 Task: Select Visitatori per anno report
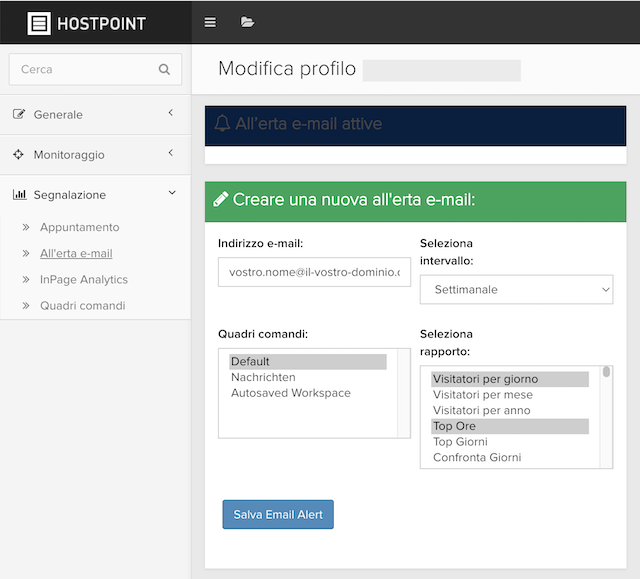click(x=510, y=410)
